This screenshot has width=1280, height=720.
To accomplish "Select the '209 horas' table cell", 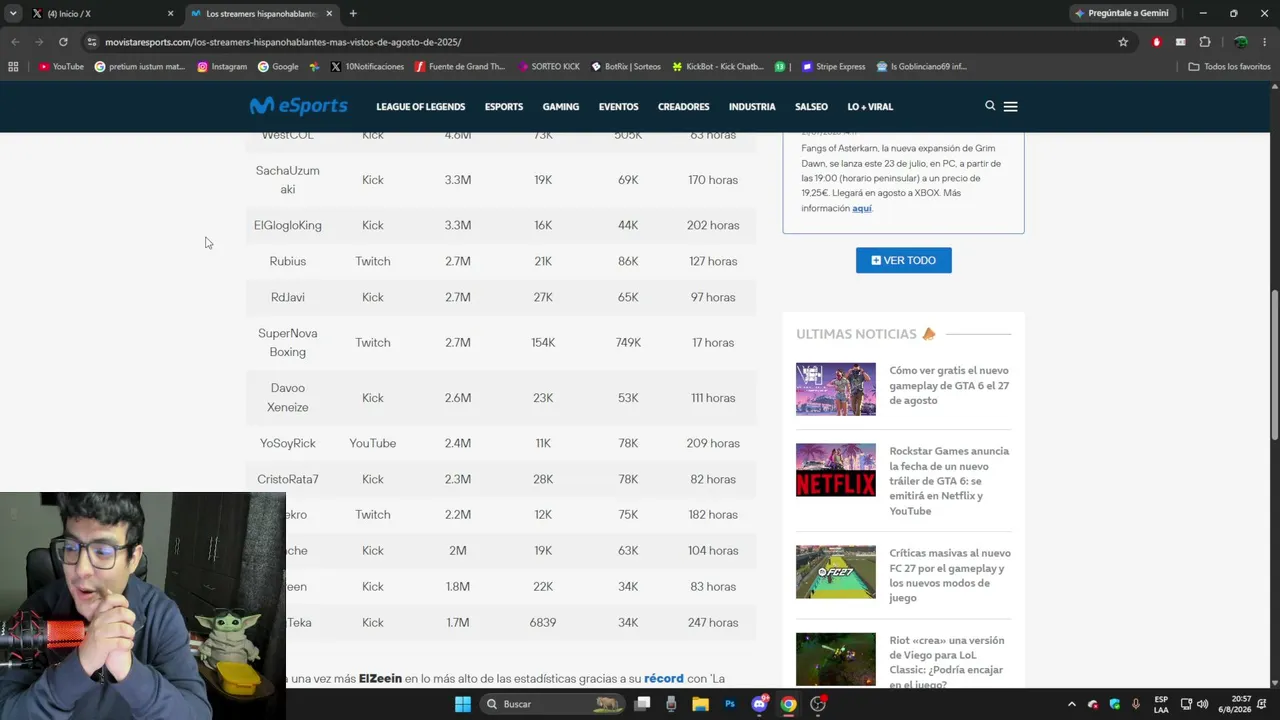I will coord(713,443).
